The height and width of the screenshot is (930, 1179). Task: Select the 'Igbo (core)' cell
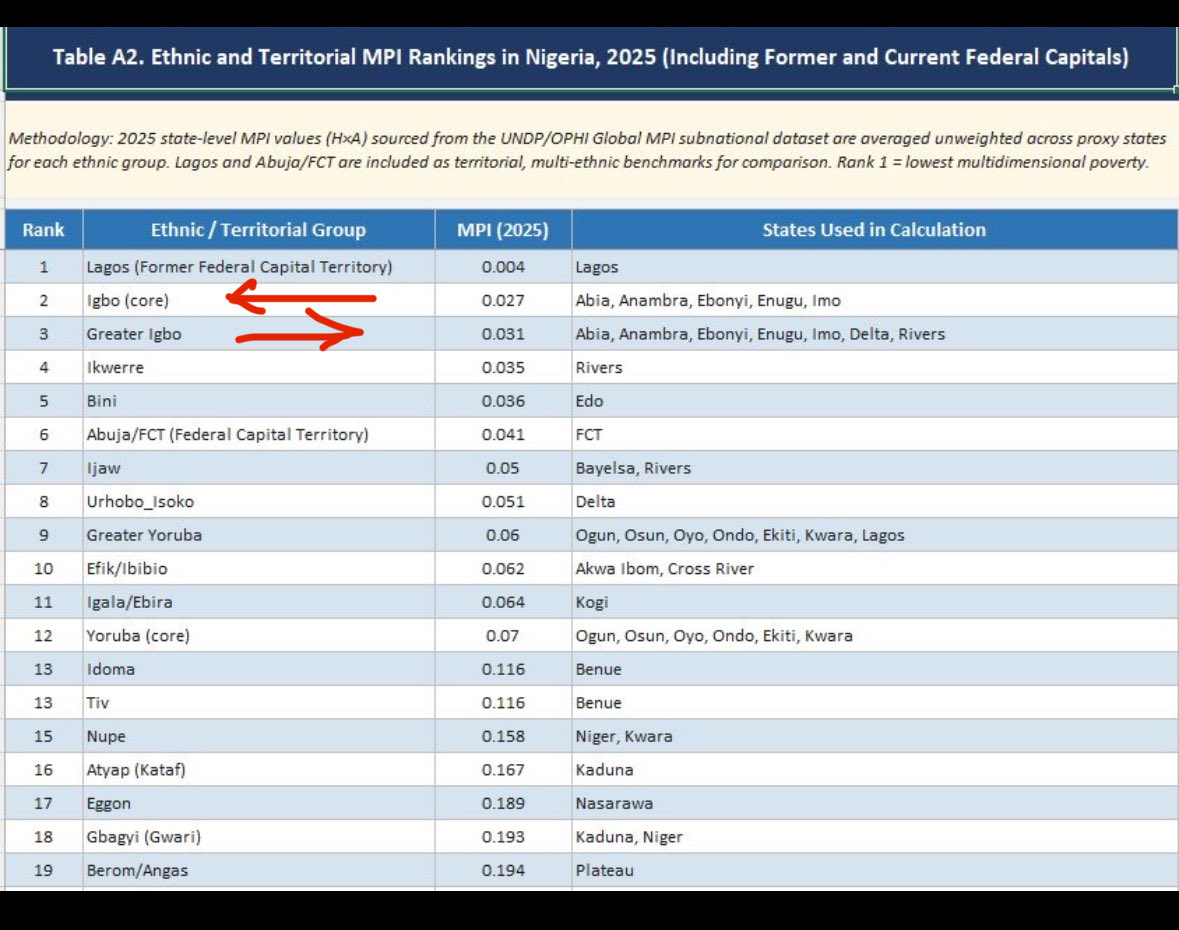259,301
